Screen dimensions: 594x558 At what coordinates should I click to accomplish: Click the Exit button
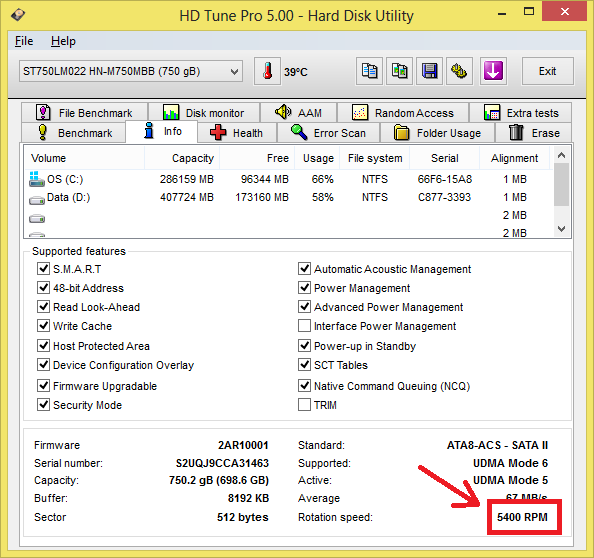(x=547, y=71)
